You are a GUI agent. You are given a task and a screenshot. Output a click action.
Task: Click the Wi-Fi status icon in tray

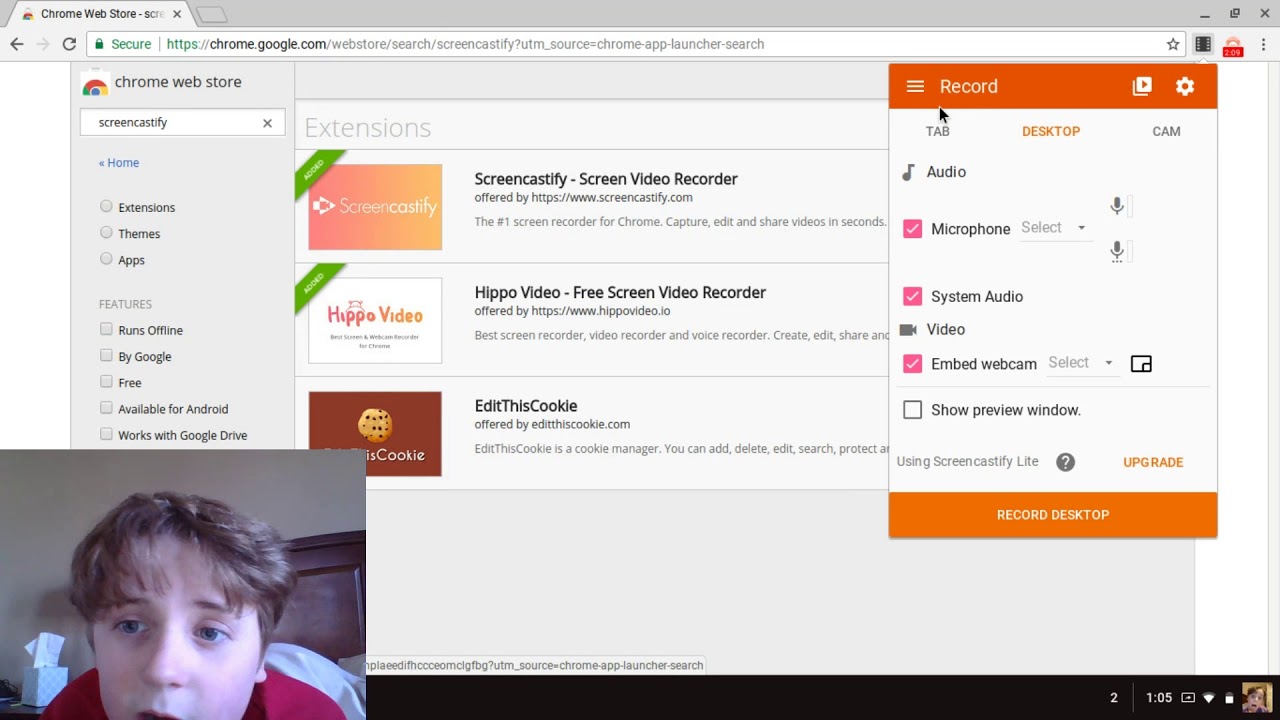[x=1209, y=698]
